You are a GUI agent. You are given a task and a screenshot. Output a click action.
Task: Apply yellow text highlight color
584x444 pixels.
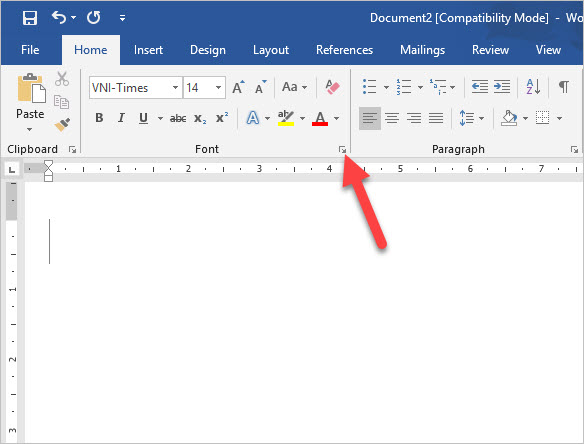(x=286, y=118)
